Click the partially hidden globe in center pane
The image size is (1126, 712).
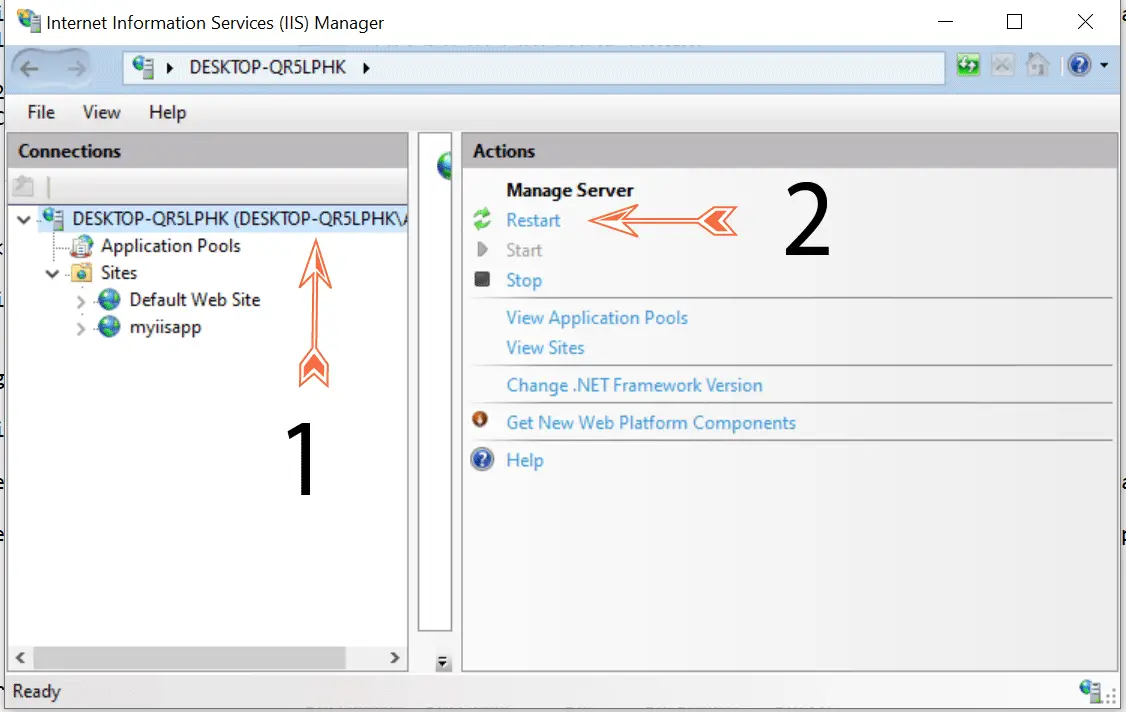[445, 166]
